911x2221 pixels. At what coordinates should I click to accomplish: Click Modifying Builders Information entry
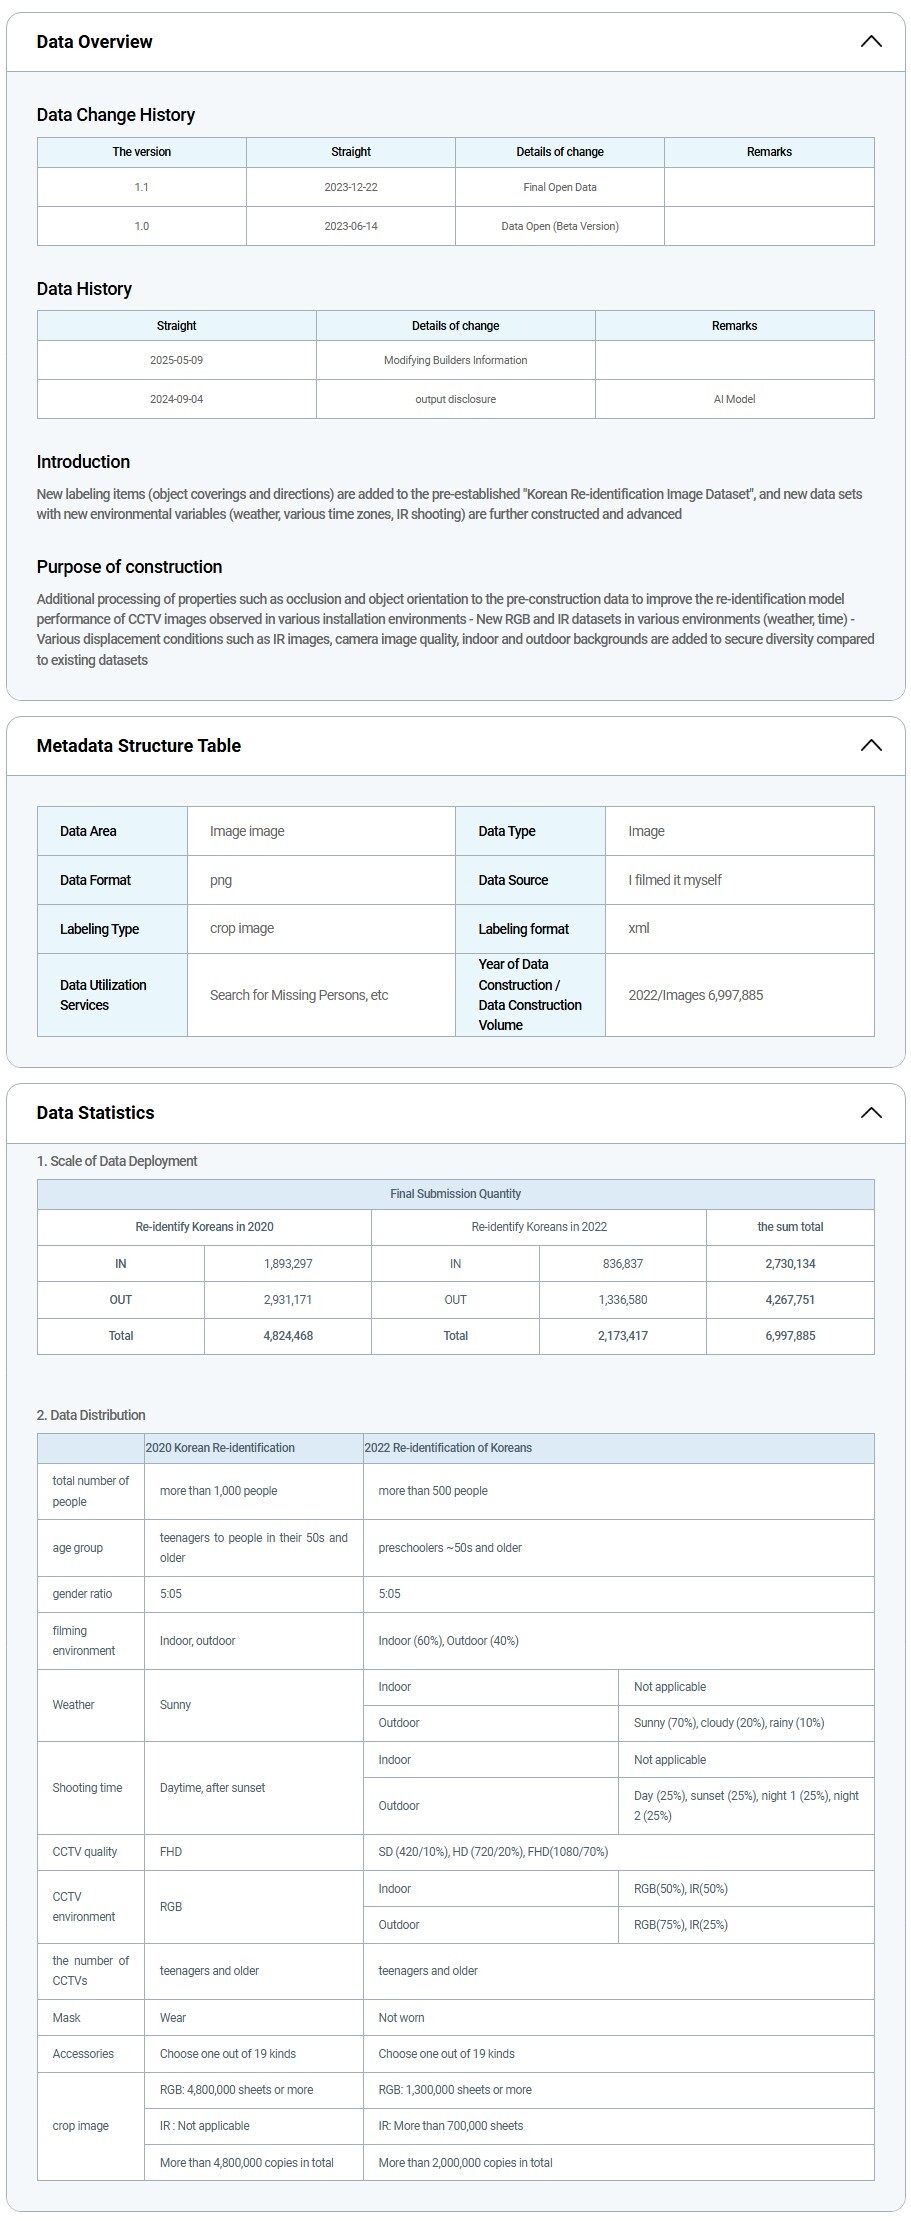pyautogui.click(x=455, y=360)
